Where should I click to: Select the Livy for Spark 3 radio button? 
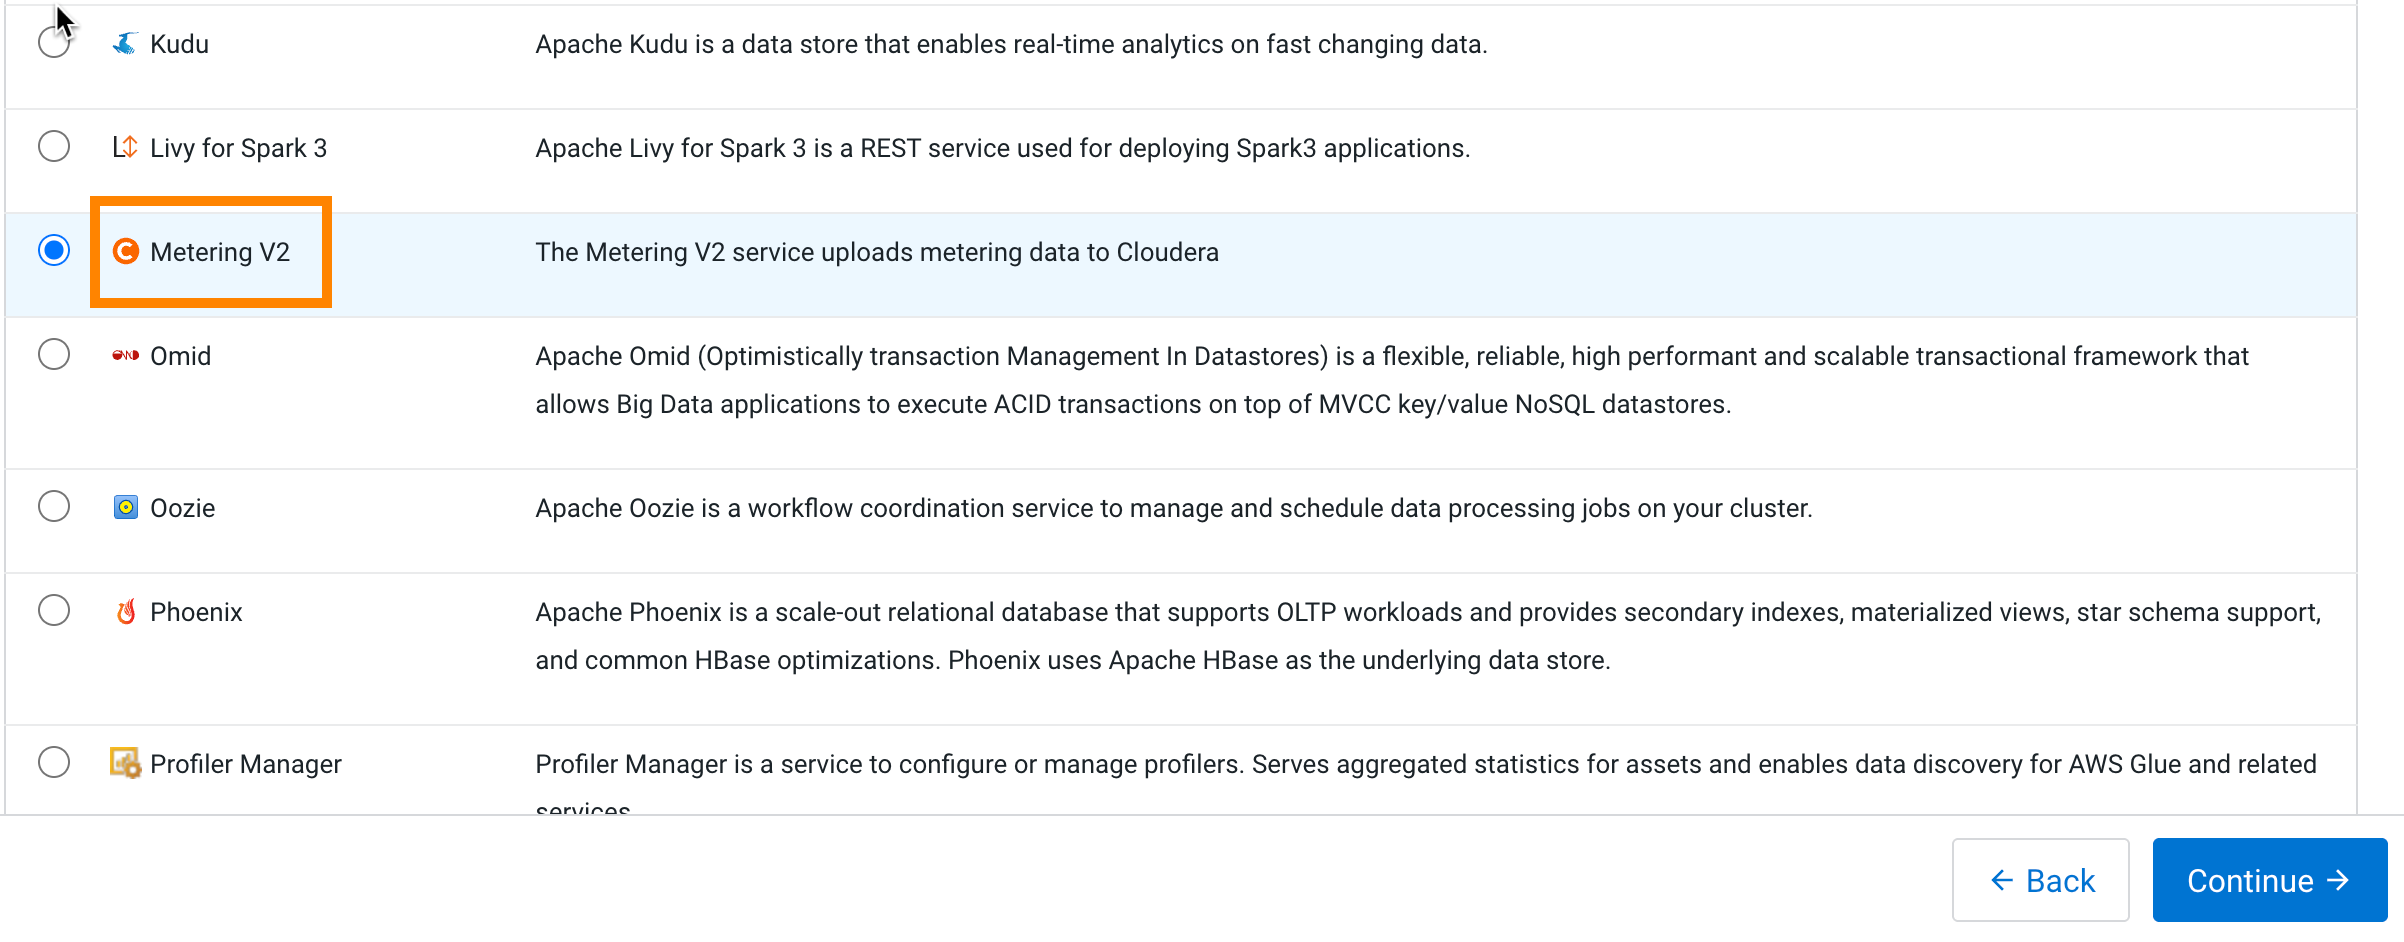54,147
